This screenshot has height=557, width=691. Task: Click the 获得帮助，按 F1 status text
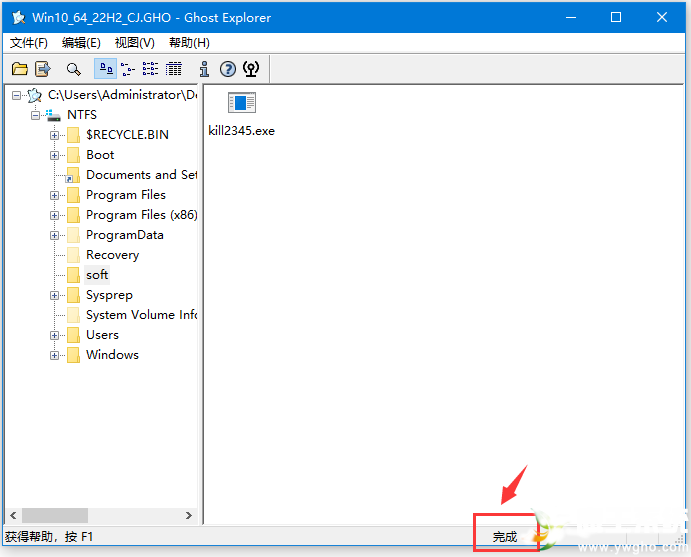pos(49,537)
